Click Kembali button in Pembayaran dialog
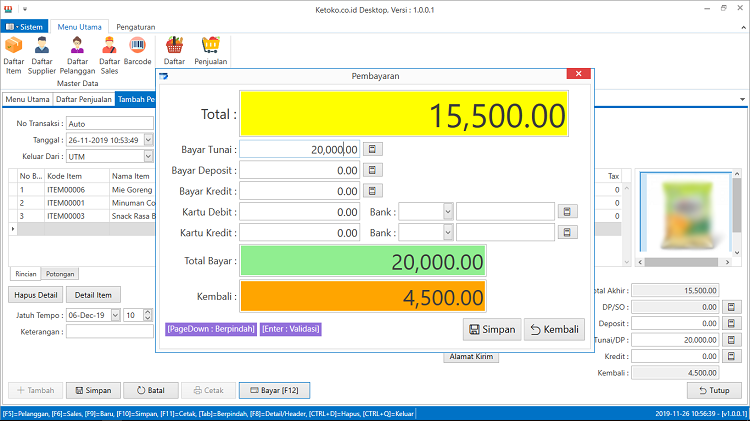Viewport: 750px width, 421px height. click(x=554, y=330)
